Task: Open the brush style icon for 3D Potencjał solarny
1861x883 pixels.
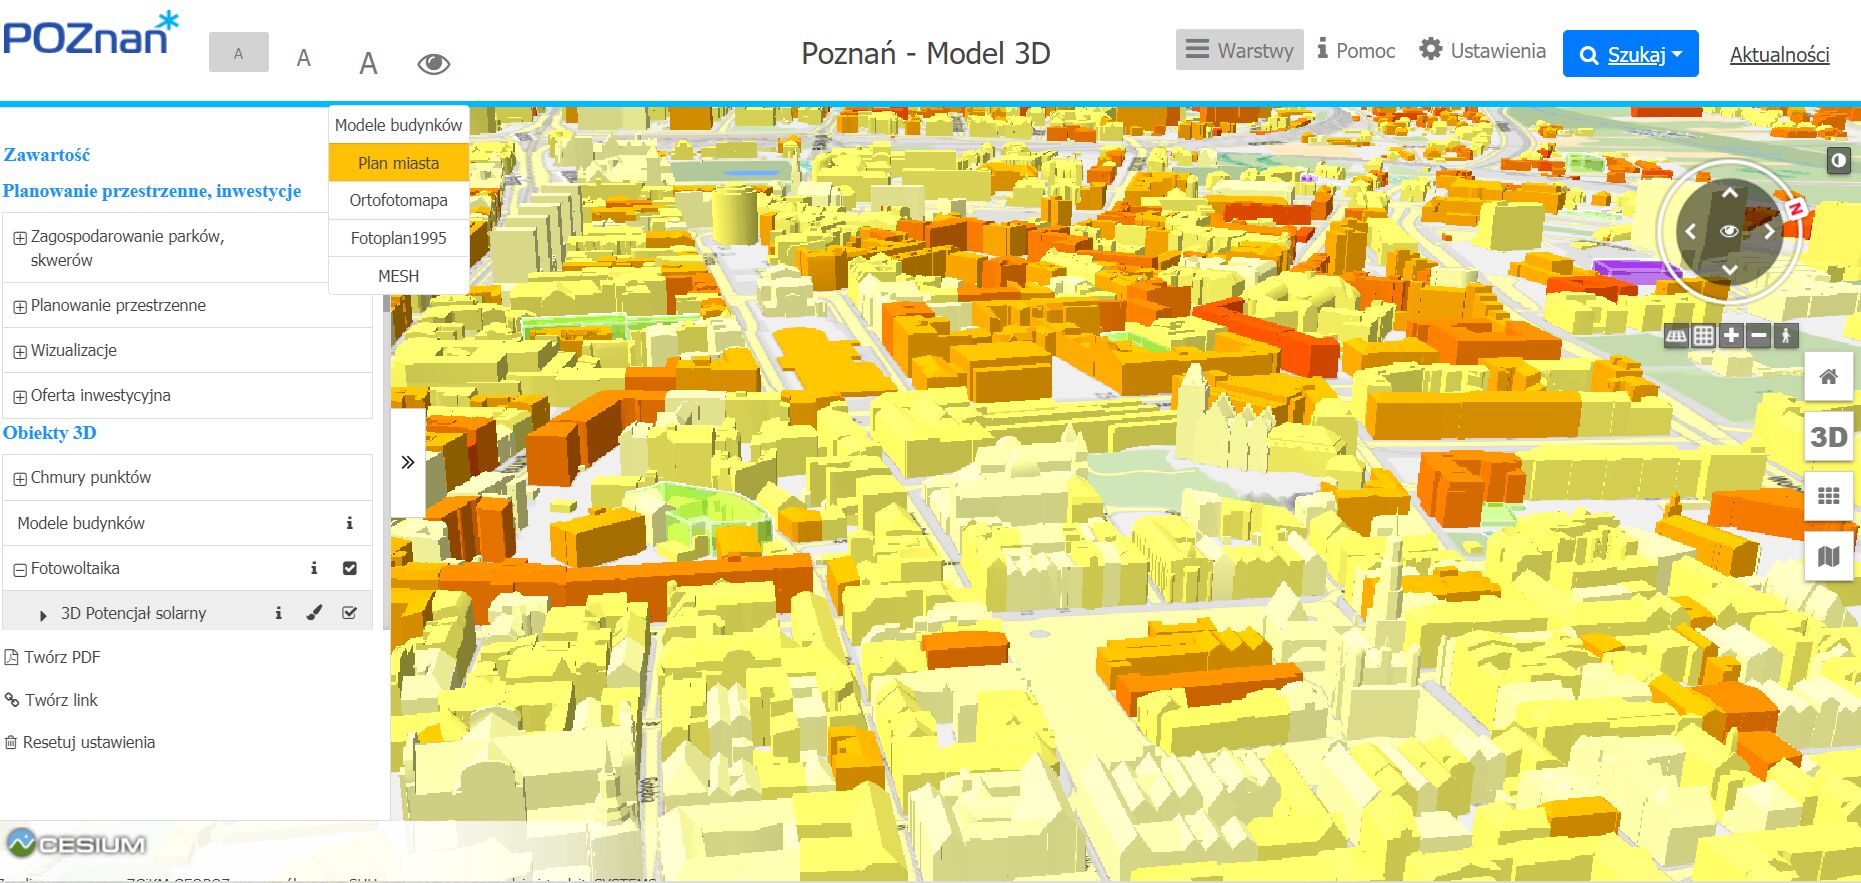Action: pos(314,613)
